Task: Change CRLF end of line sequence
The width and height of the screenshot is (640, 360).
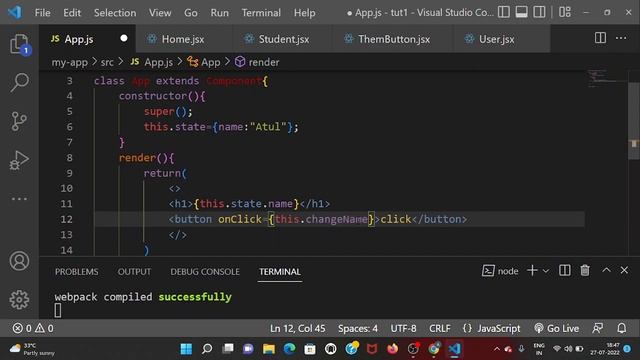Action: click(x=440, y=329)
